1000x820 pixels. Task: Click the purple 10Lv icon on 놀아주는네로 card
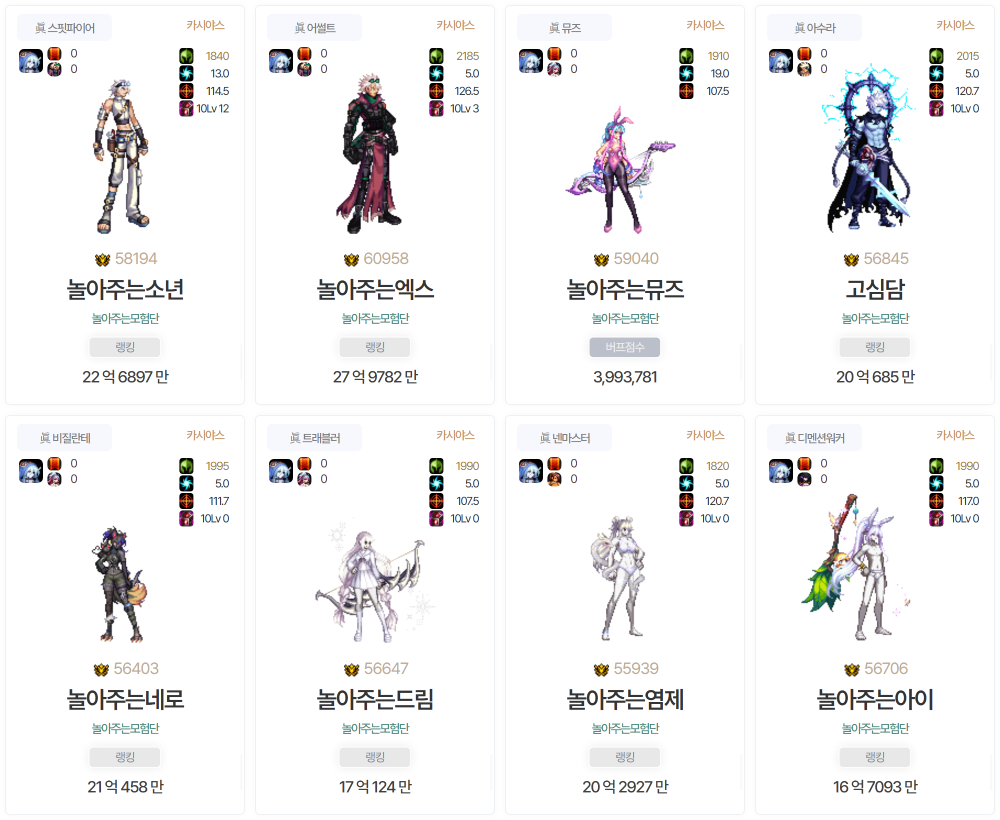point(186,518)
